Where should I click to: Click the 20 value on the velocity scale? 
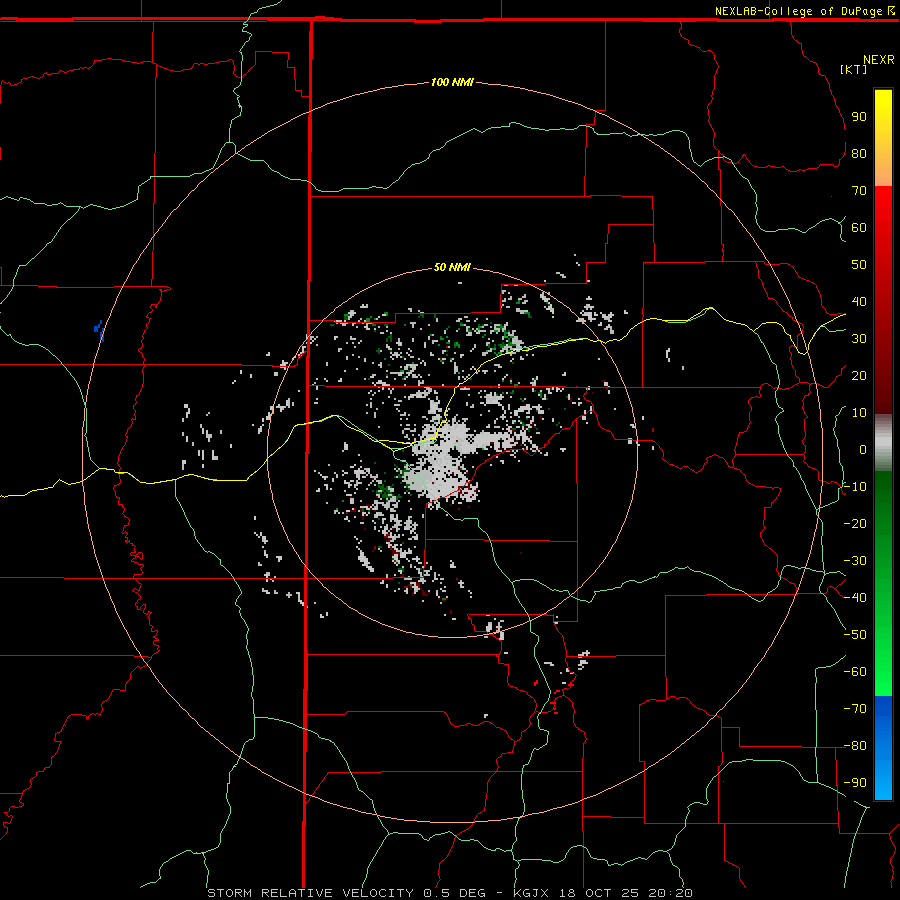[x=859, y=375]
